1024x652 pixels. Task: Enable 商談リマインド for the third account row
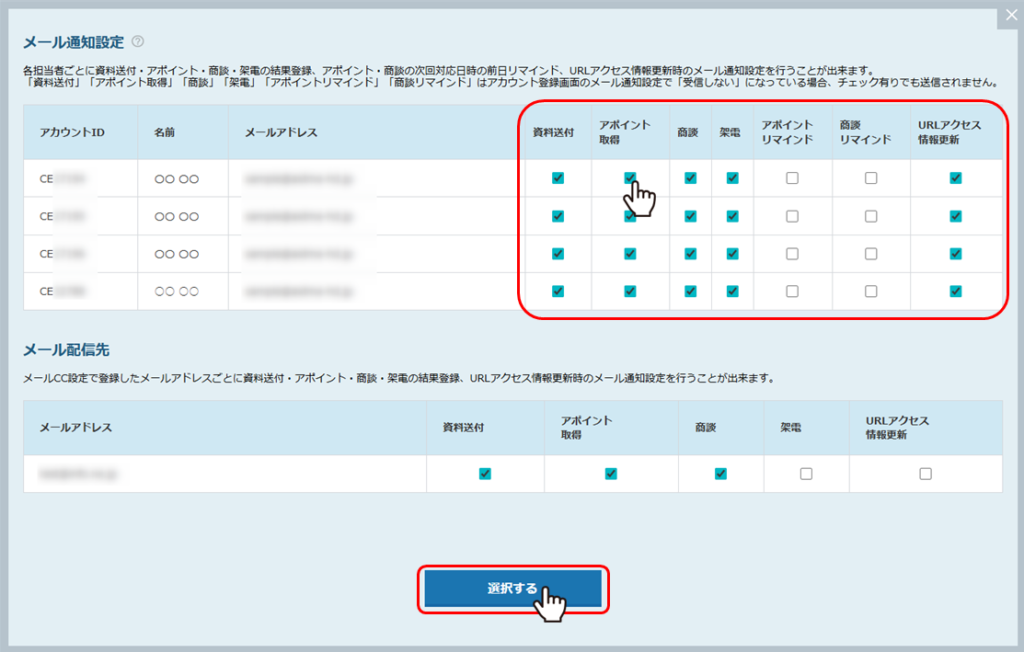871,254
